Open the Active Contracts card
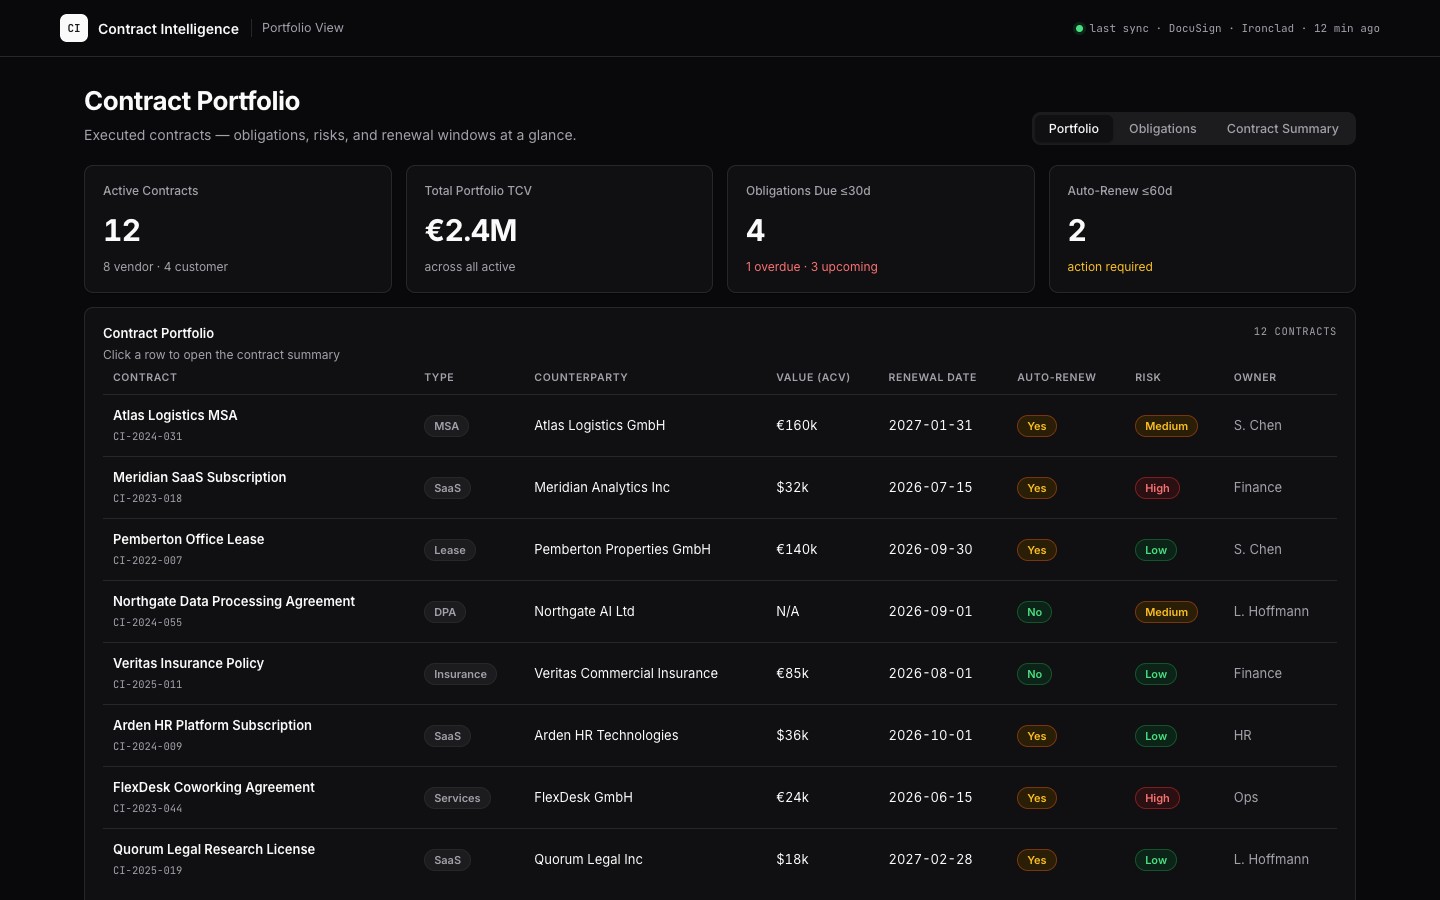Viewport: 1440px width, 900px height. point(238,229)
